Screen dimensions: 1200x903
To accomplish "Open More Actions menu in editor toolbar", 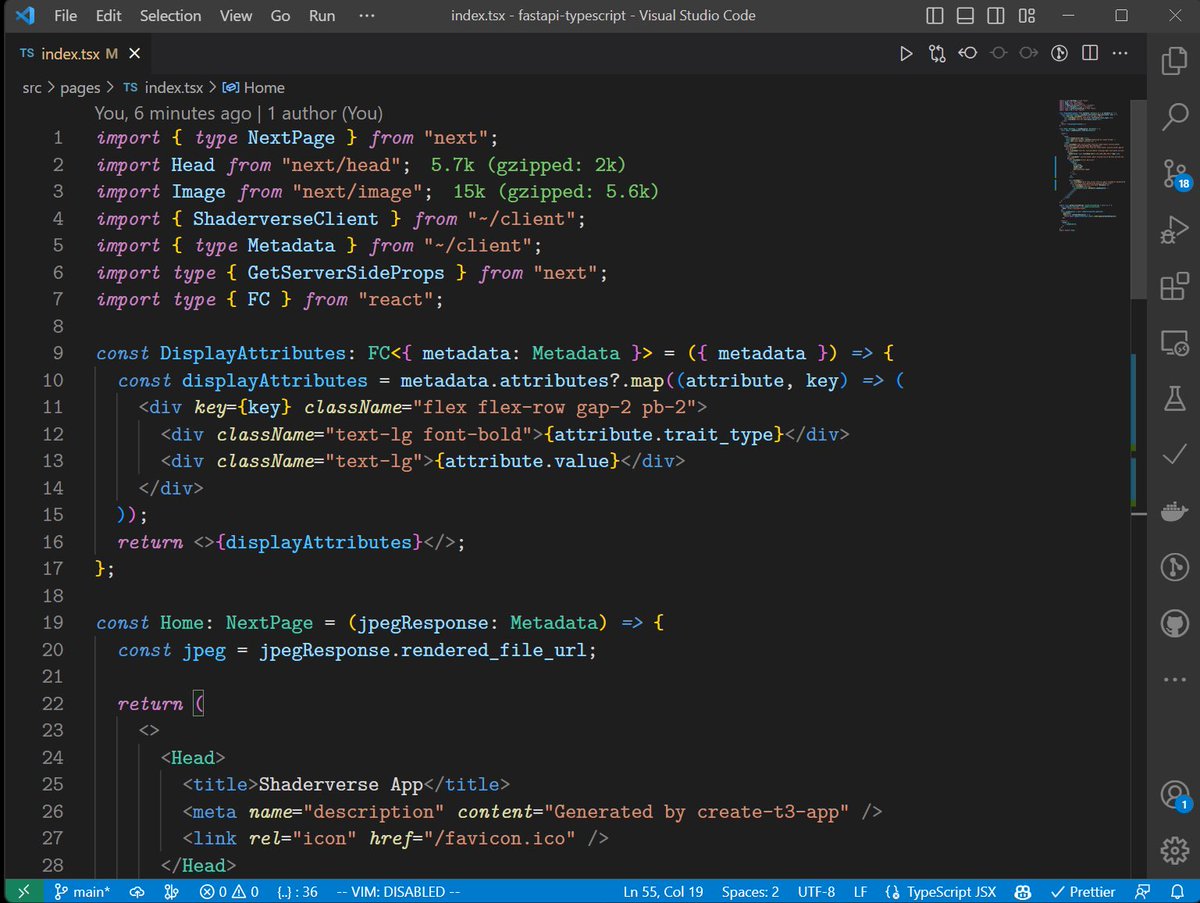I will click(x=1120, y=54).
